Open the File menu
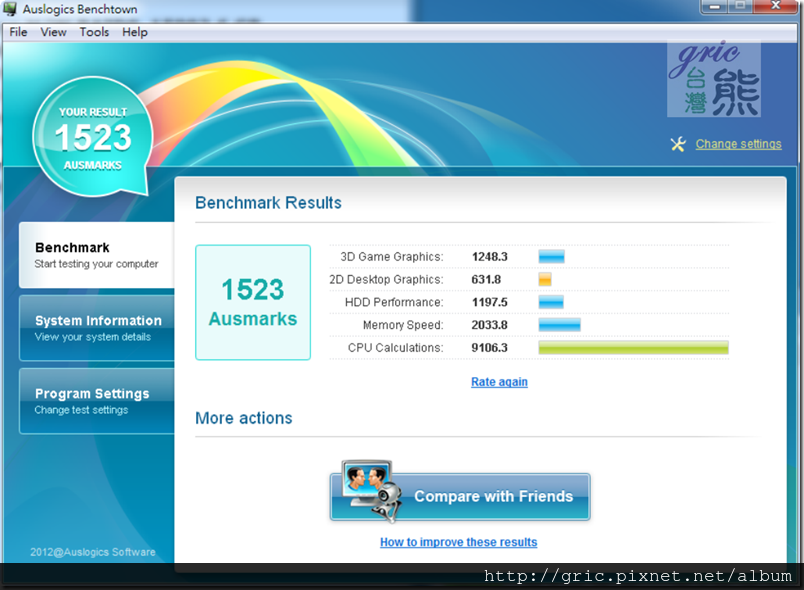Image resolution: width=804 pixels, height=590 pixels. click(18, 32)
